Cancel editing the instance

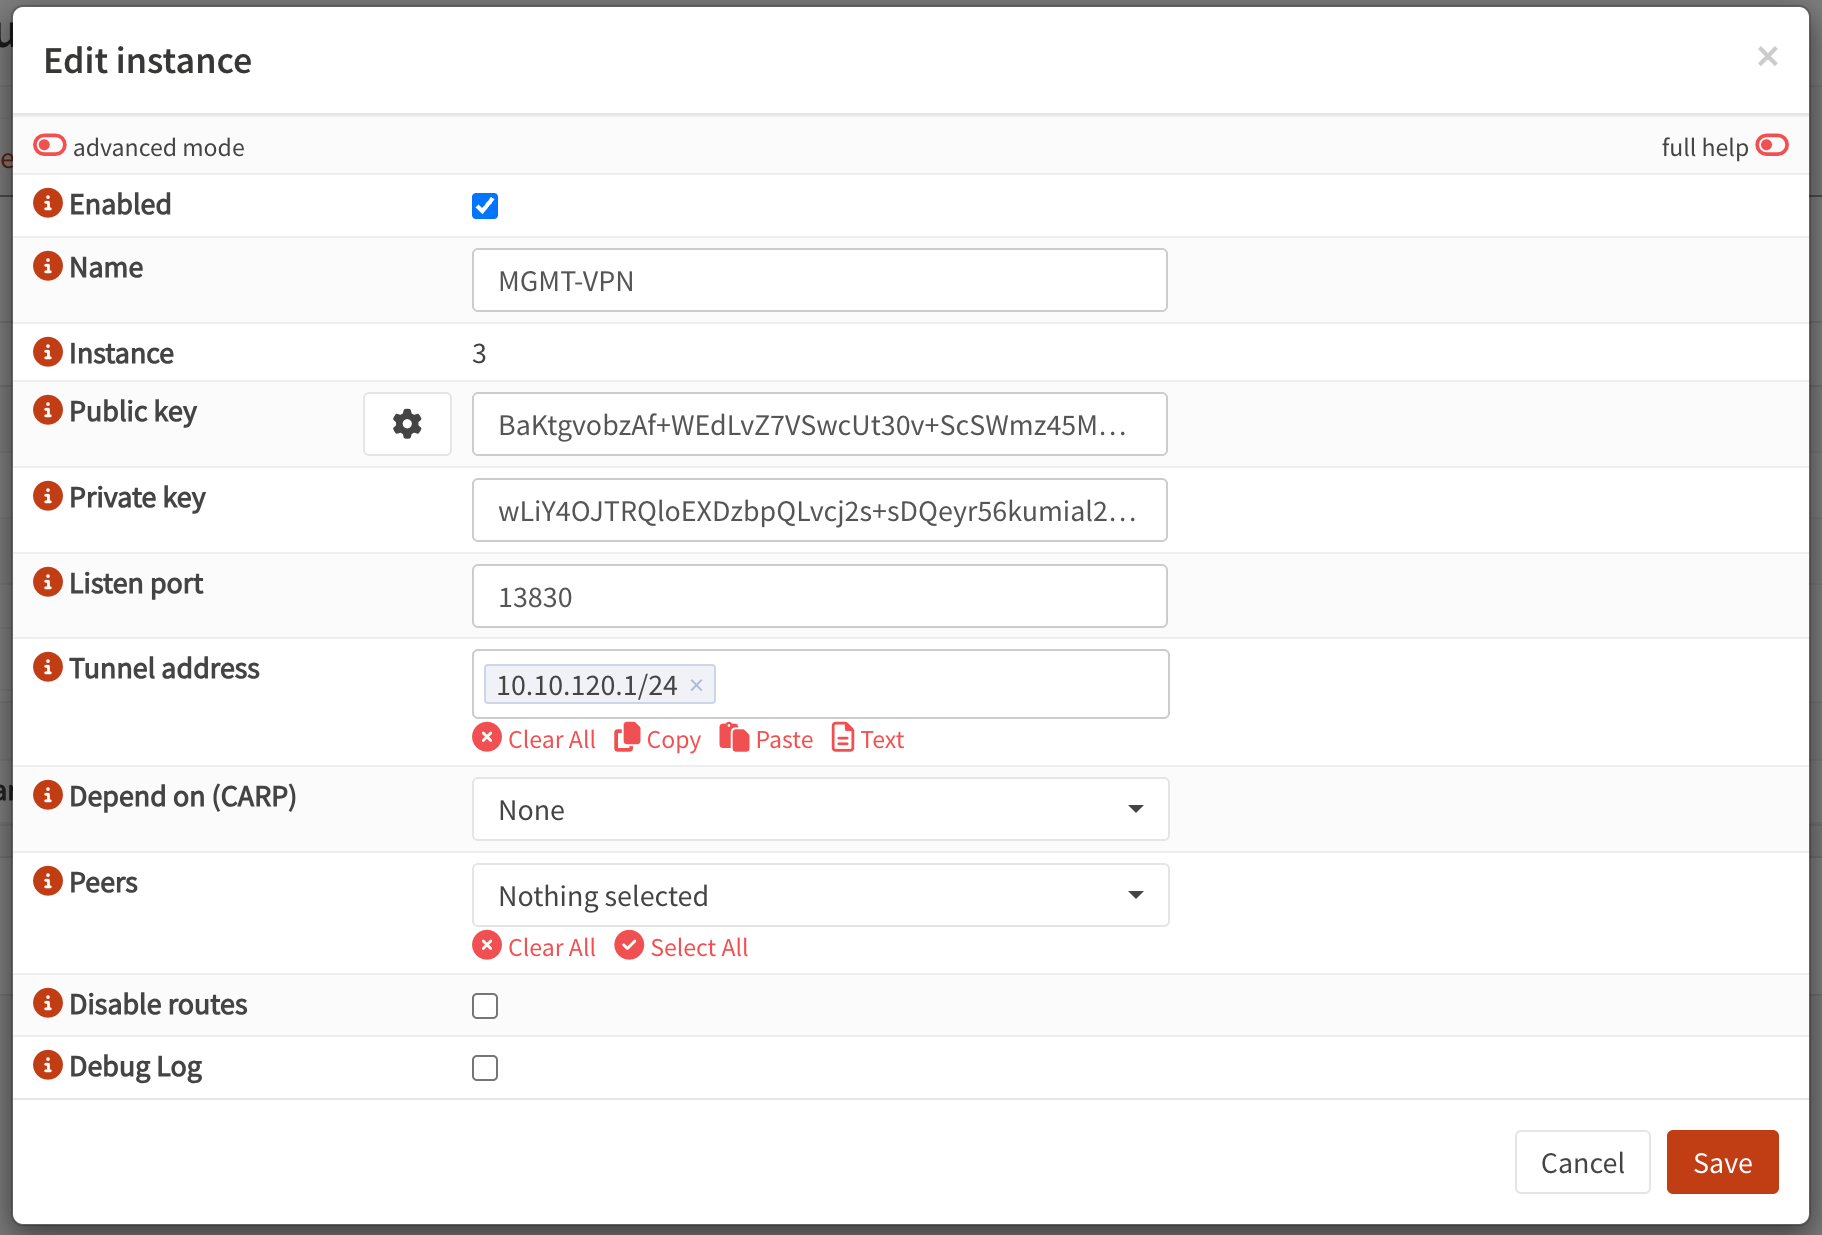coord(1582,1162)
